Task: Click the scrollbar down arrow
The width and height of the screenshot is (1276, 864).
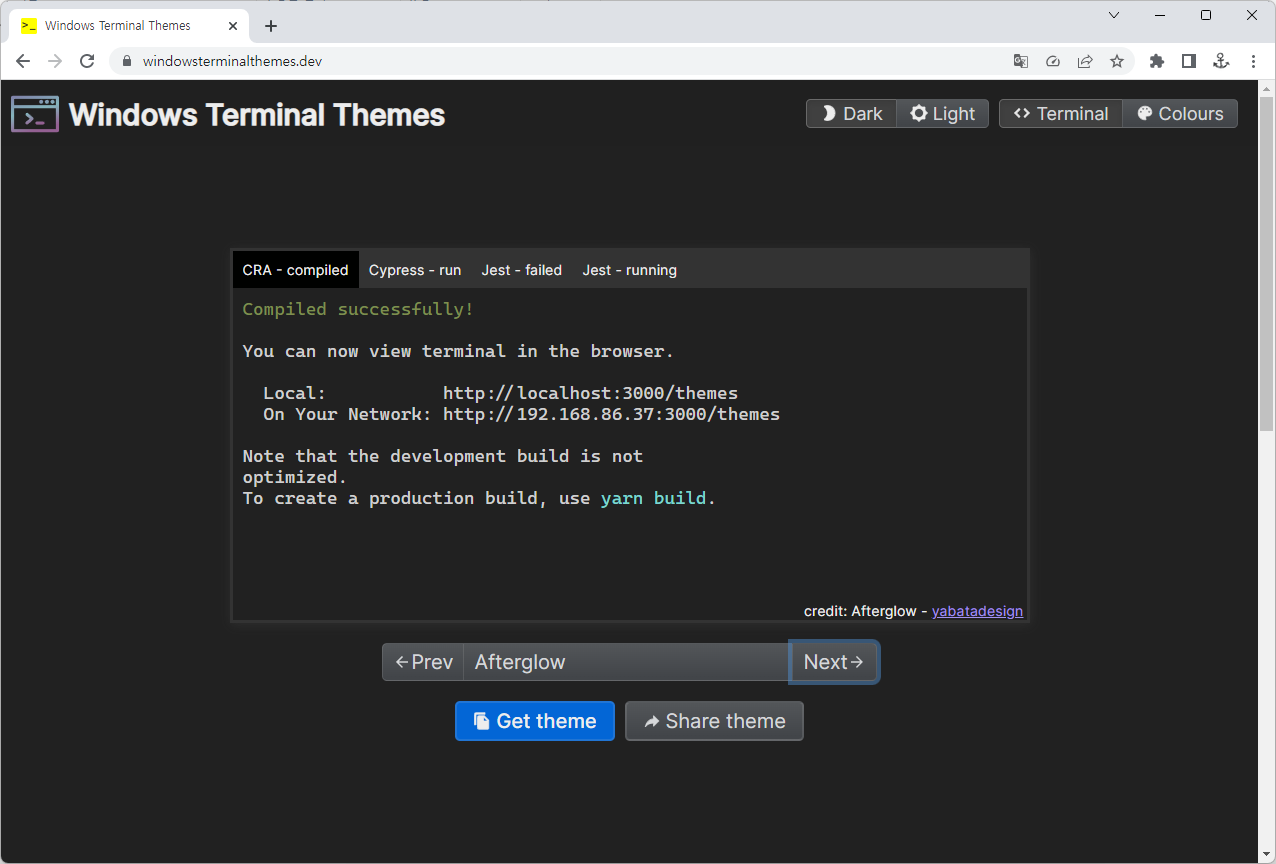Action: point(1266,855)
